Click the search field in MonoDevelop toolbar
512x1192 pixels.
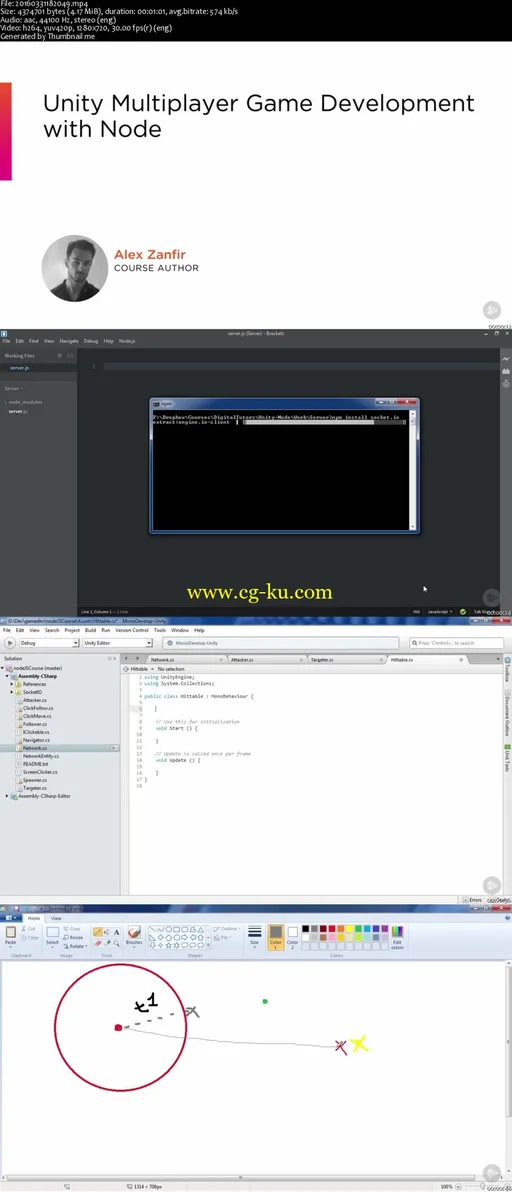tap(457, 642)
